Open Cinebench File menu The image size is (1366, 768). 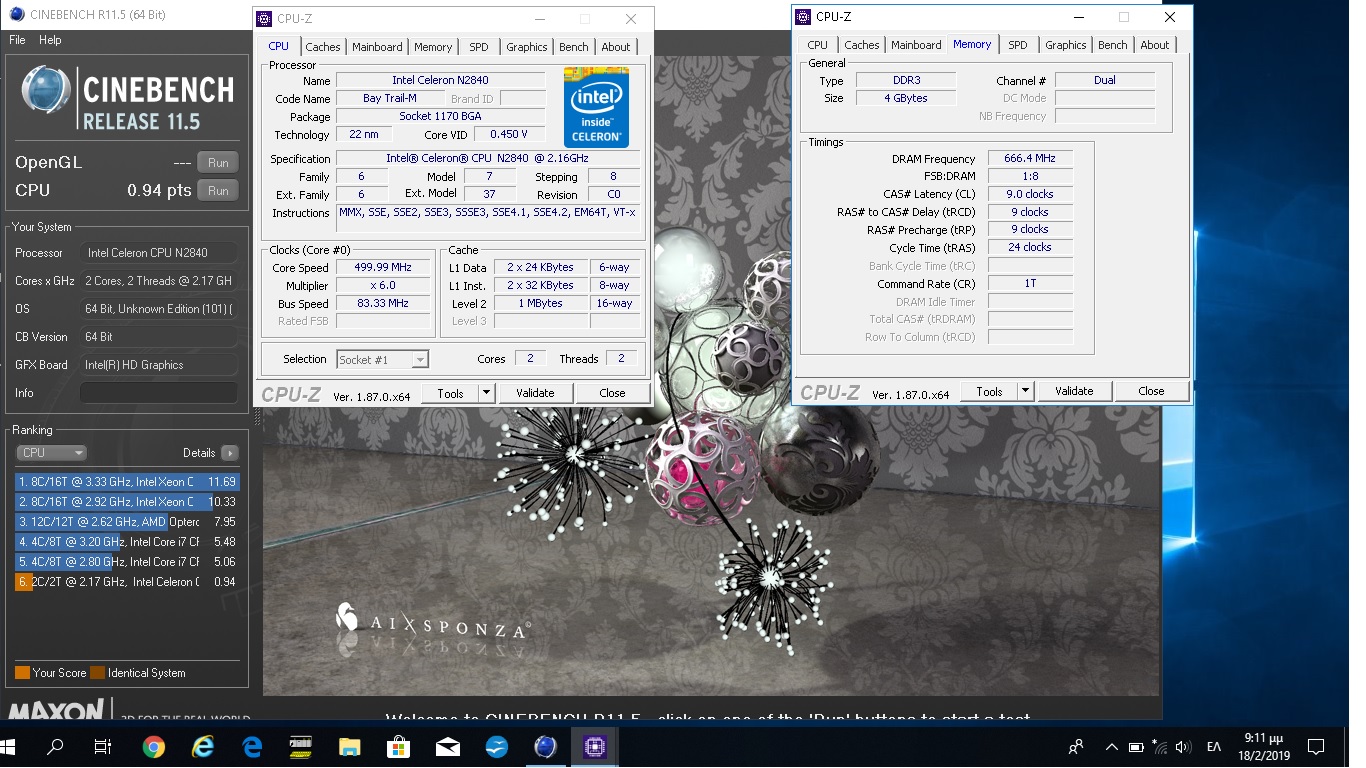[17, 40]
